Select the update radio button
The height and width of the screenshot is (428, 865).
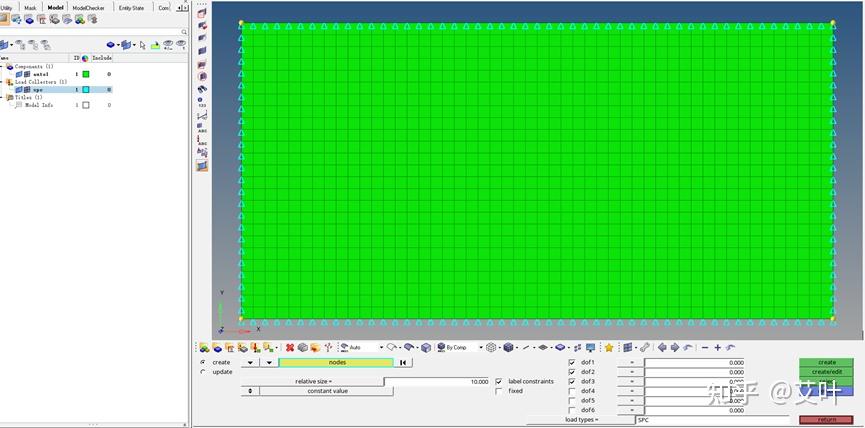coord(202,372)
